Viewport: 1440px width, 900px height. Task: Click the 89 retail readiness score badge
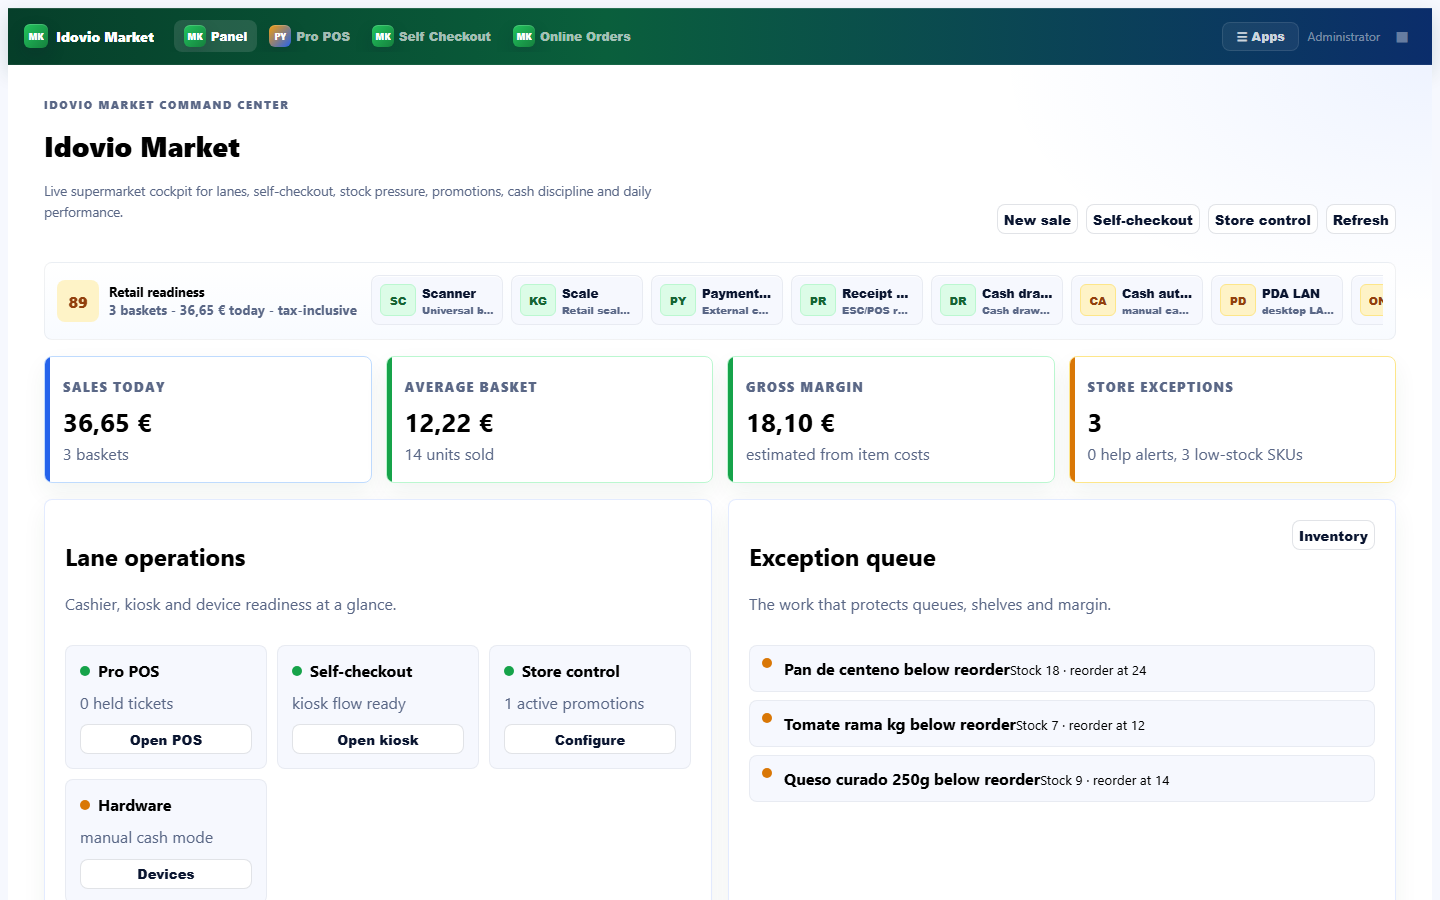[x=78, y=301]
